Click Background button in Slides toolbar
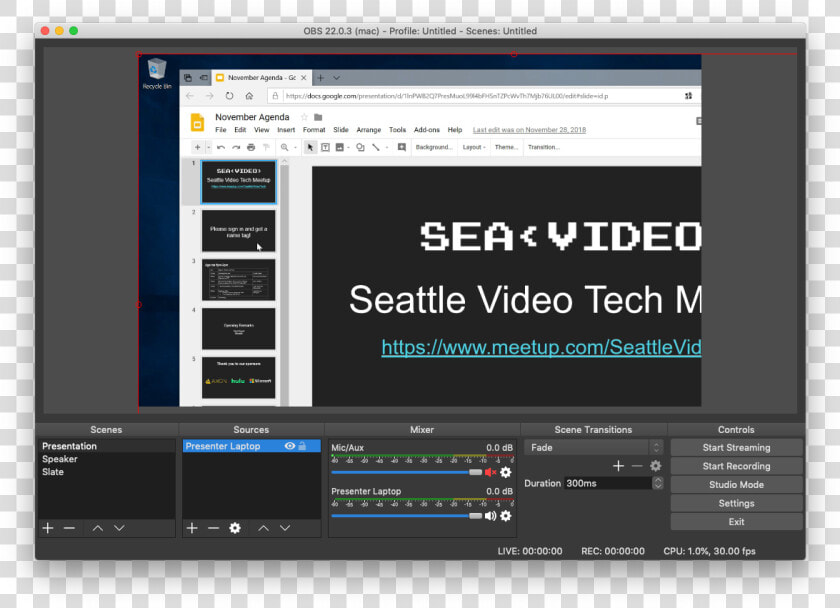840x608 pixels. [433, 147]
